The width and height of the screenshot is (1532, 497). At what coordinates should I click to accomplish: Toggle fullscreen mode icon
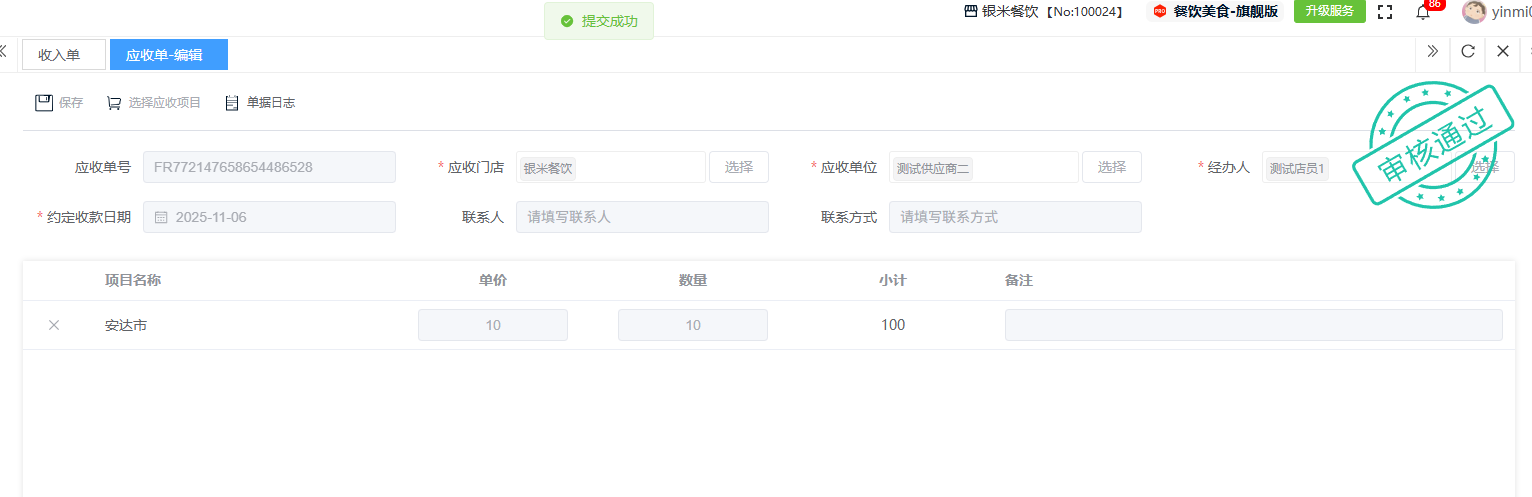click(1385, 12)
